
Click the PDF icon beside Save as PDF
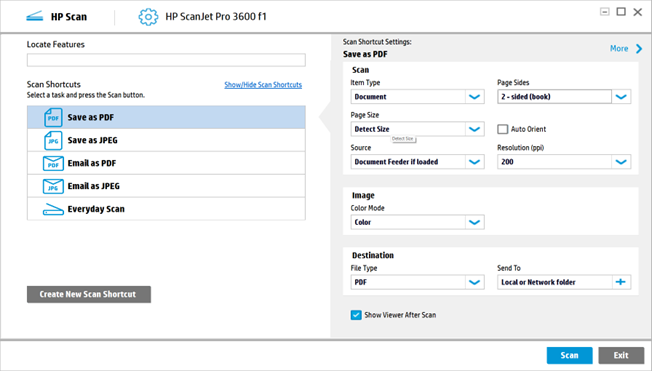53,117
